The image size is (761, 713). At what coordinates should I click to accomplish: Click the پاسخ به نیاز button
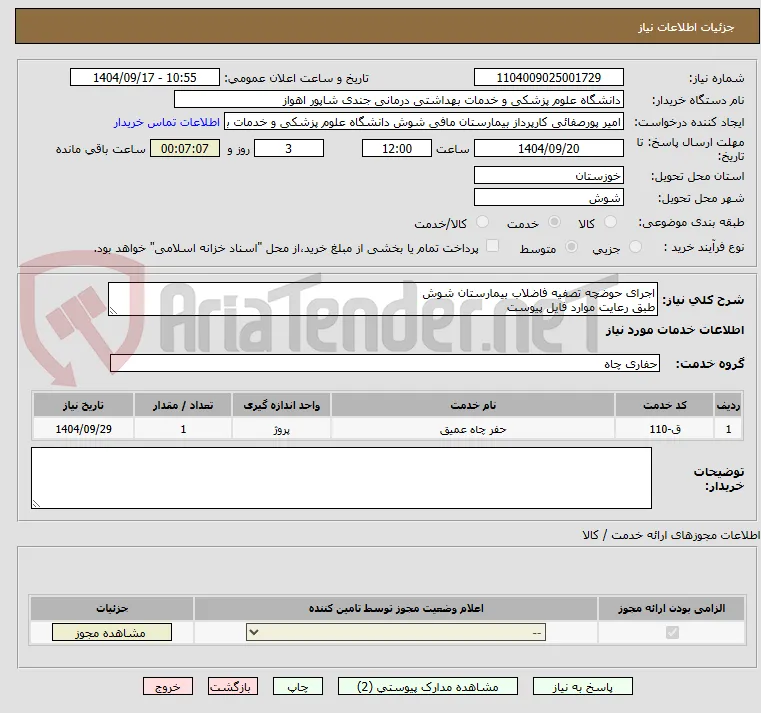pyautogui.click(x=582, y=686)
